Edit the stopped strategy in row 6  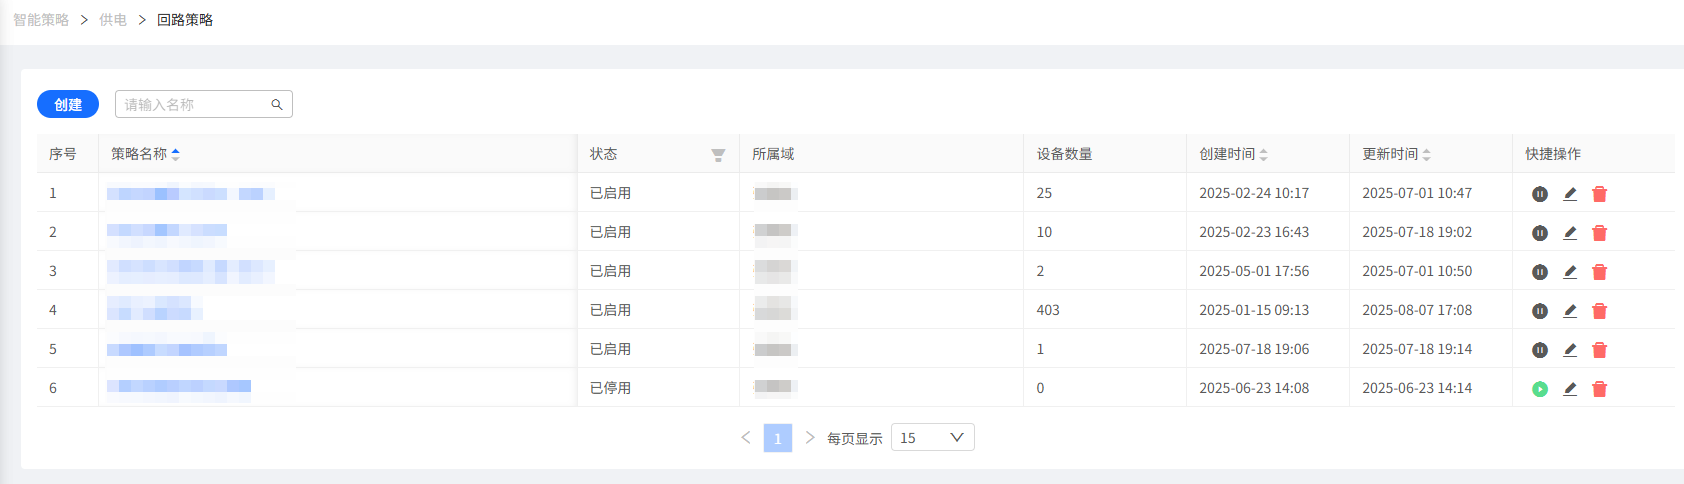(x=1570, y=389)
